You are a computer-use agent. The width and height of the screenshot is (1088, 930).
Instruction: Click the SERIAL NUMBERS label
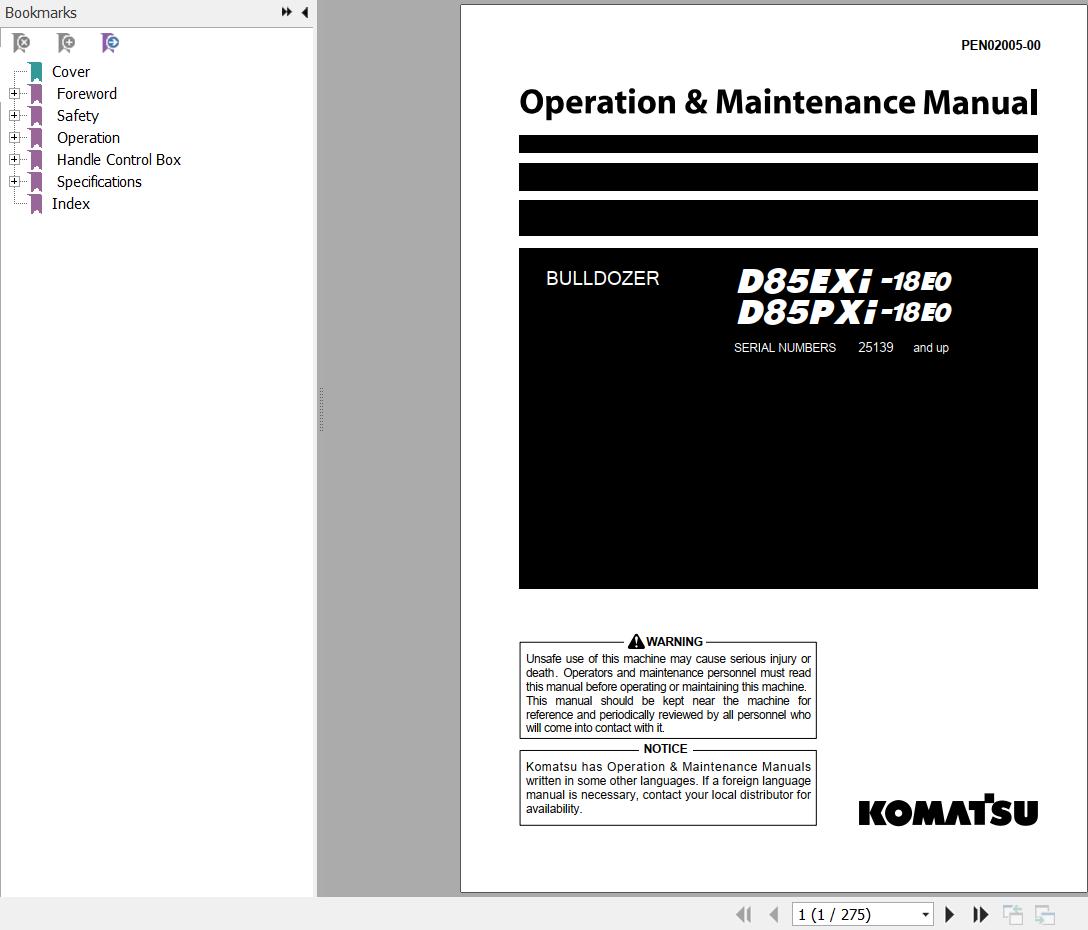785,348
